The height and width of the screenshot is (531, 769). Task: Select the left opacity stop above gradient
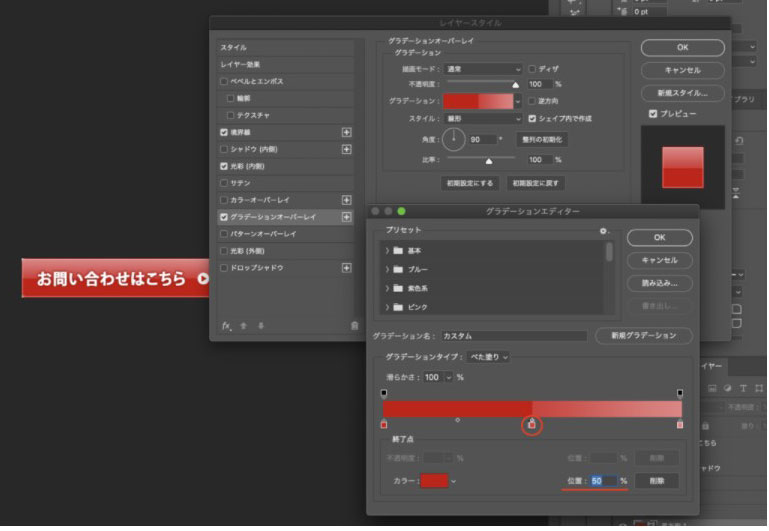pos(384,393)
